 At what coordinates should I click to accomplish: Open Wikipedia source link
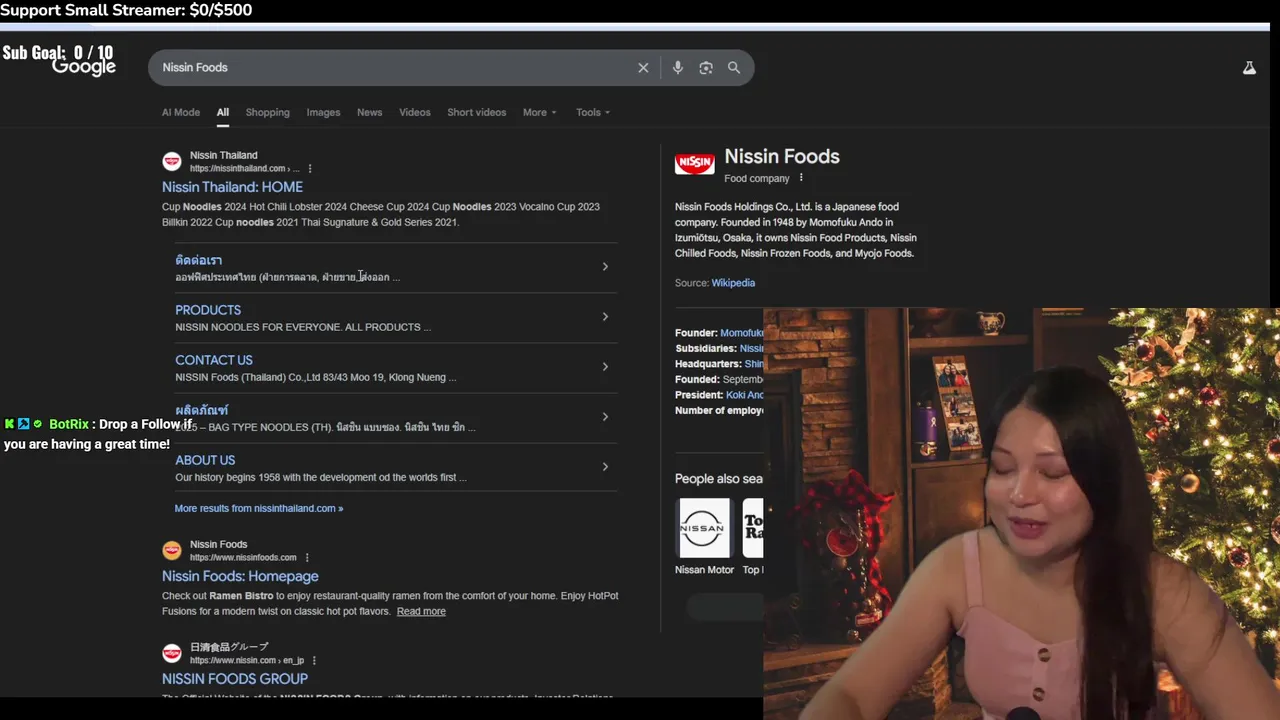point(733,283)
